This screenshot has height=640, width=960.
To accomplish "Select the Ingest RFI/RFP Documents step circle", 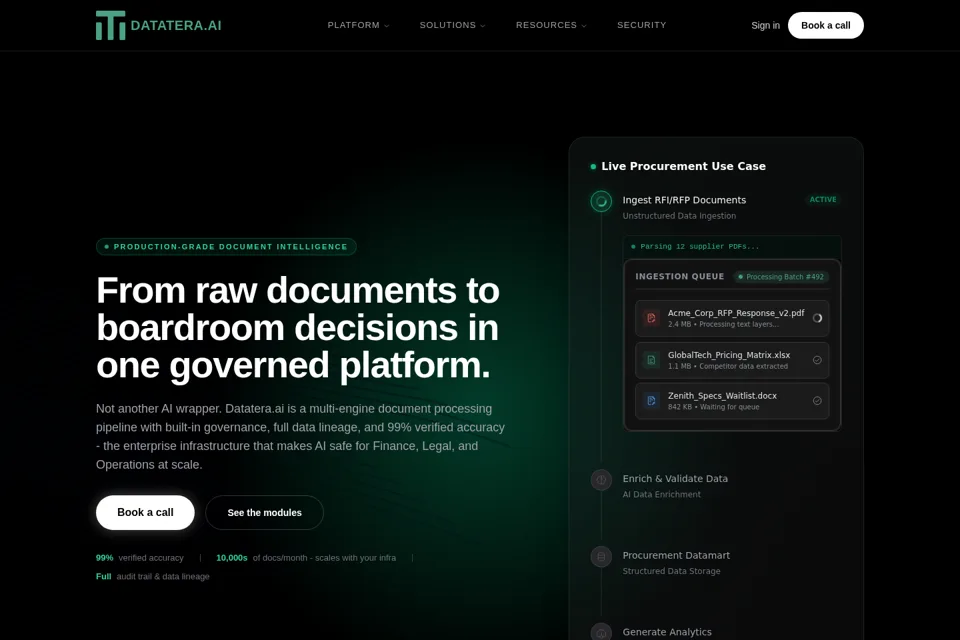I will click(x=601, y=201).
